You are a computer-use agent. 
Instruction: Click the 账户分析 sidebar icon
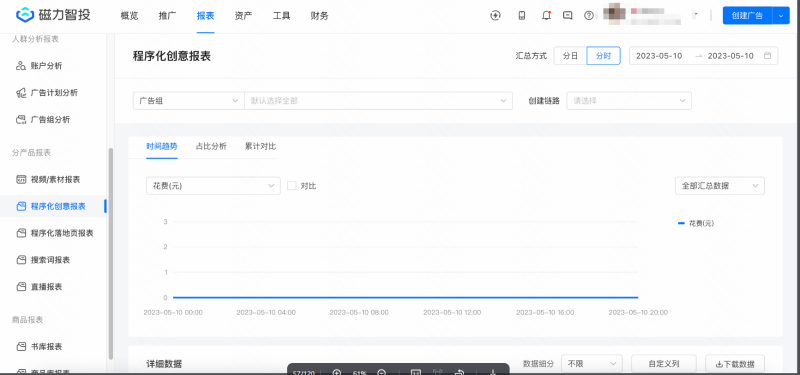(21, 66)
